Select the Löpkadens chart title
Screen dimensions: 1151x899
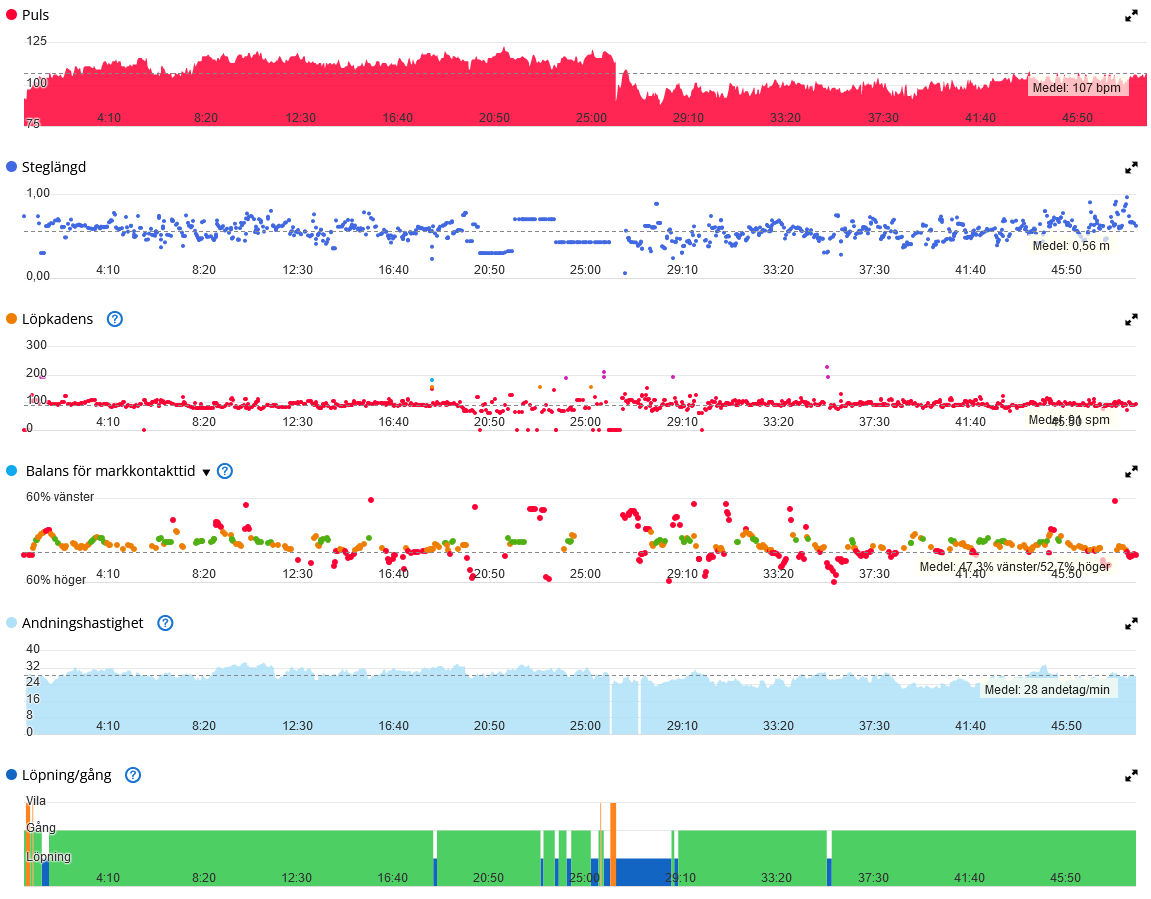click(57, 319)
